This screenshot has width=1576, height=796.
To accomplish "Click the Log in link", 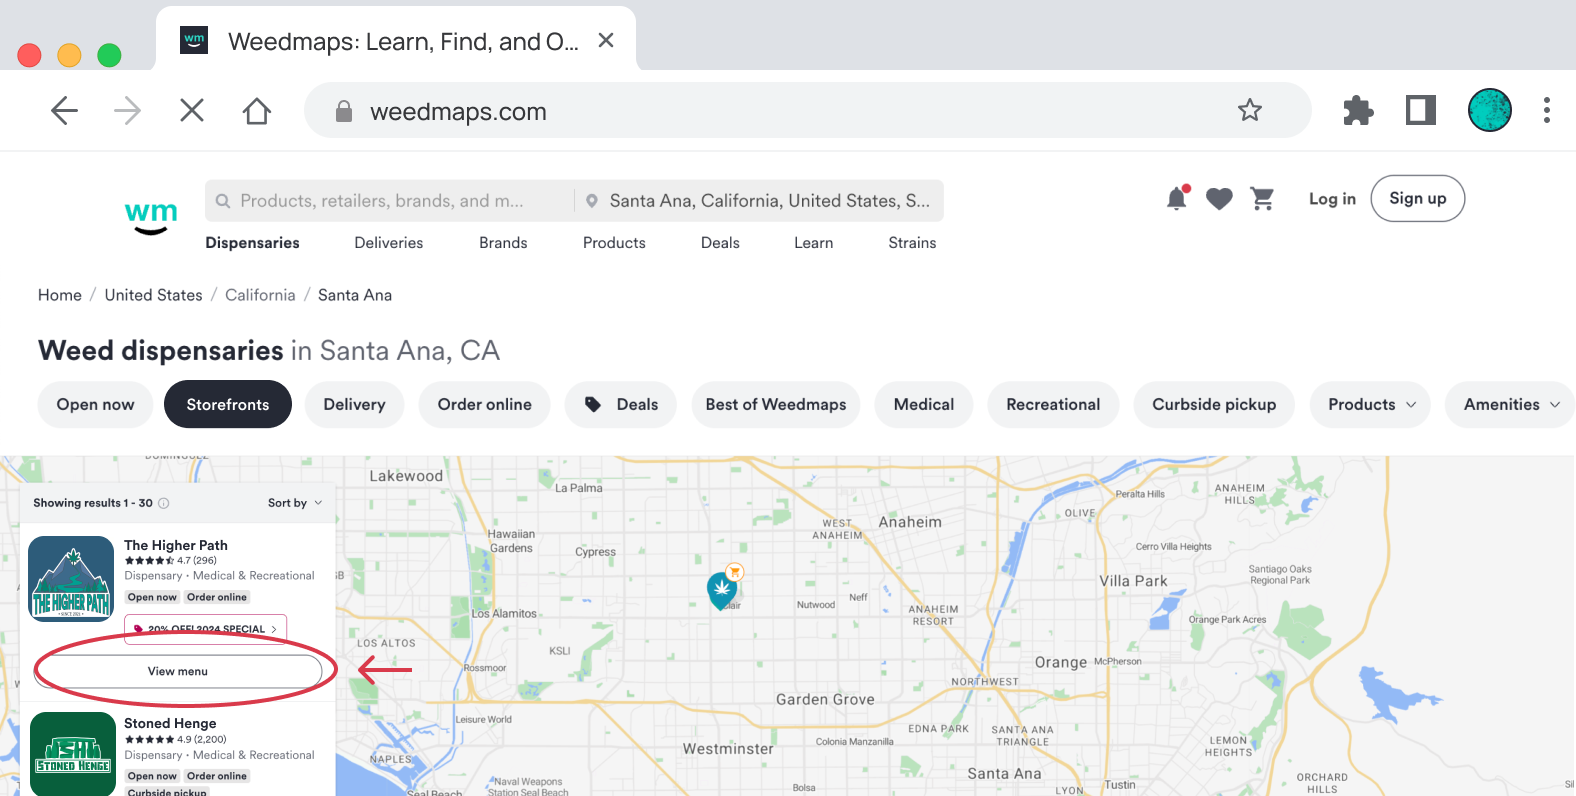I will 1332,199.
